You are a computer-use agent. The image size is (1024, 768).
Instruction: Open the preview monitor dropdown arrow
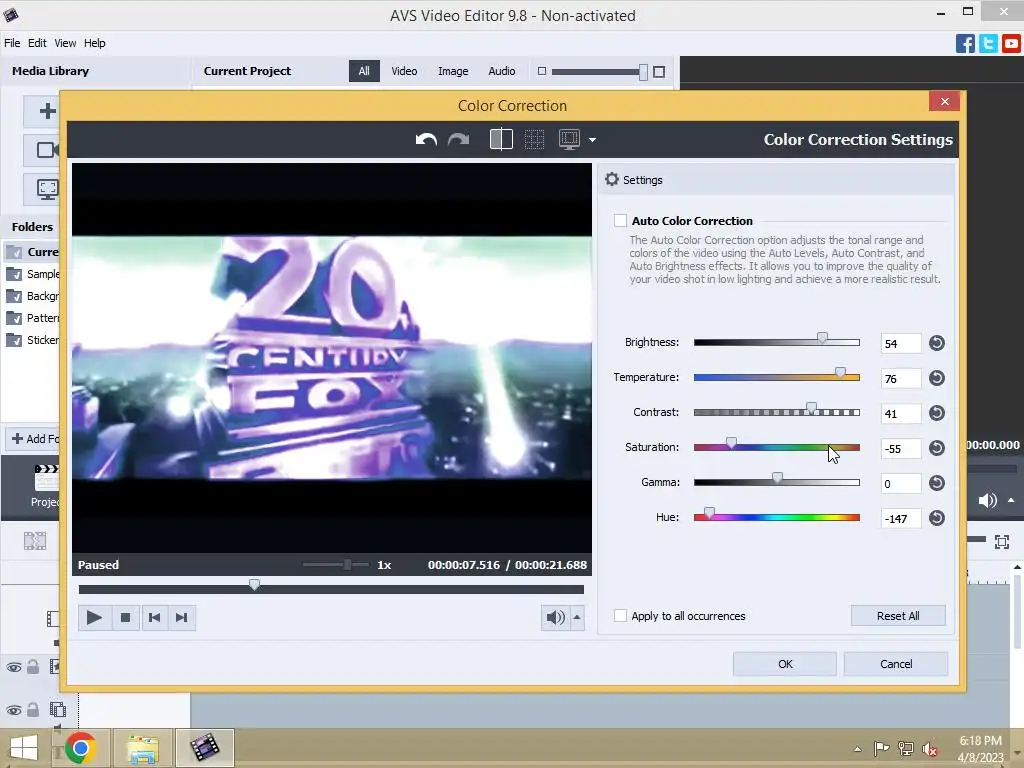(x=592, y=140)
